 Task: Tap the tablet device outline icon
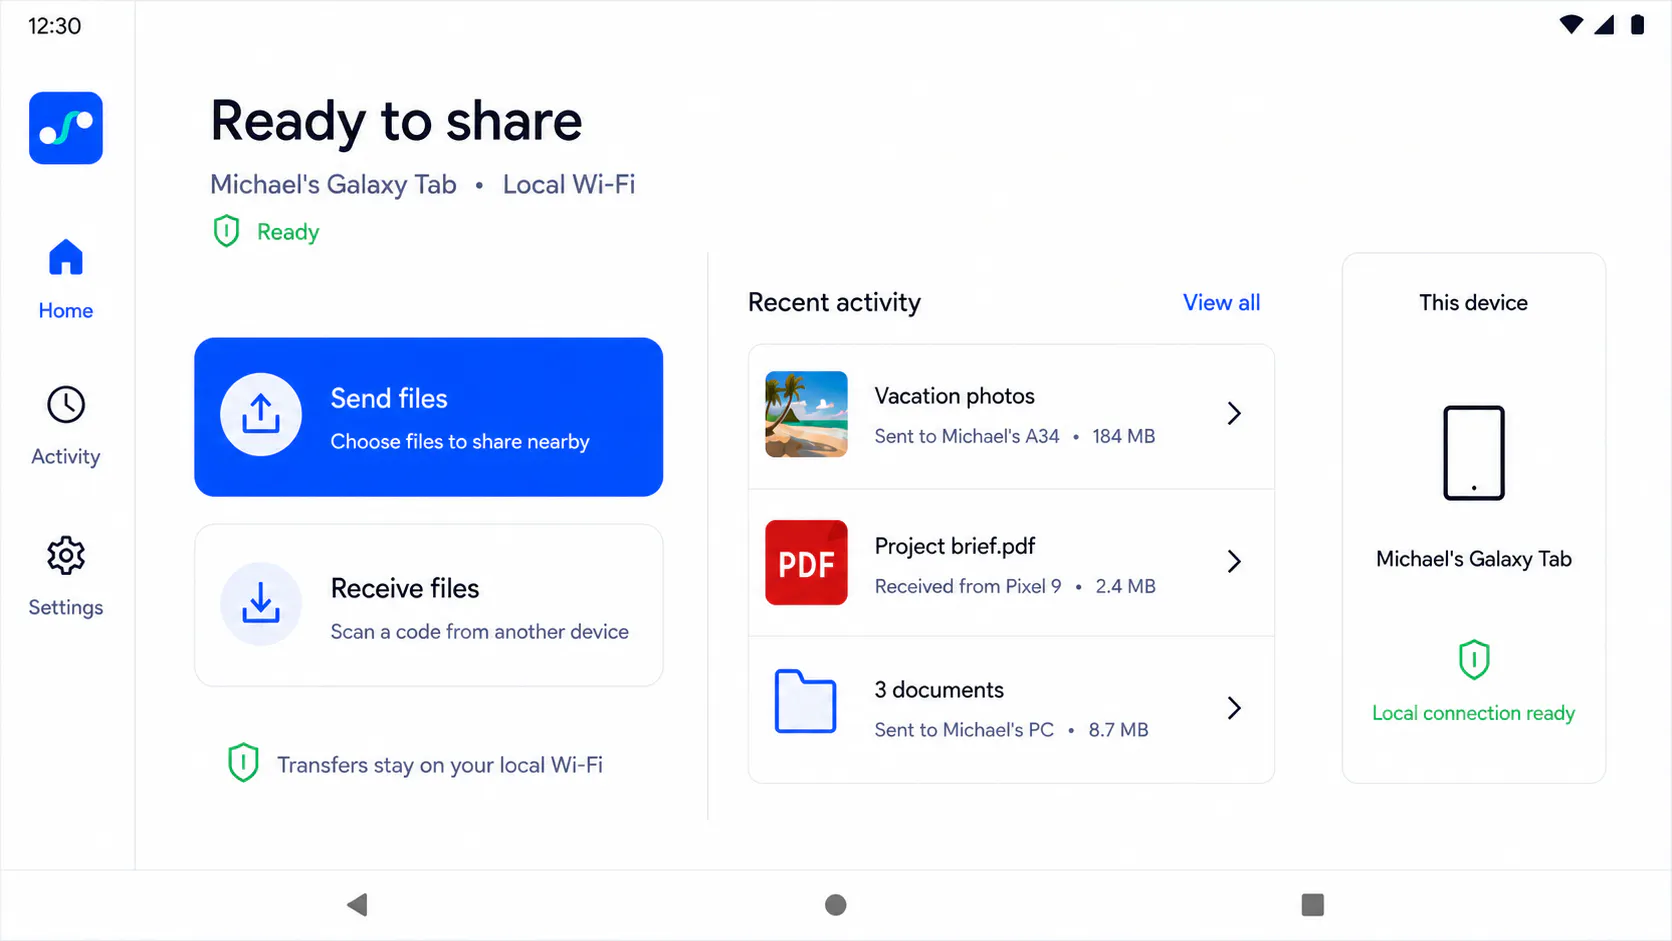tap(1474, 453)
